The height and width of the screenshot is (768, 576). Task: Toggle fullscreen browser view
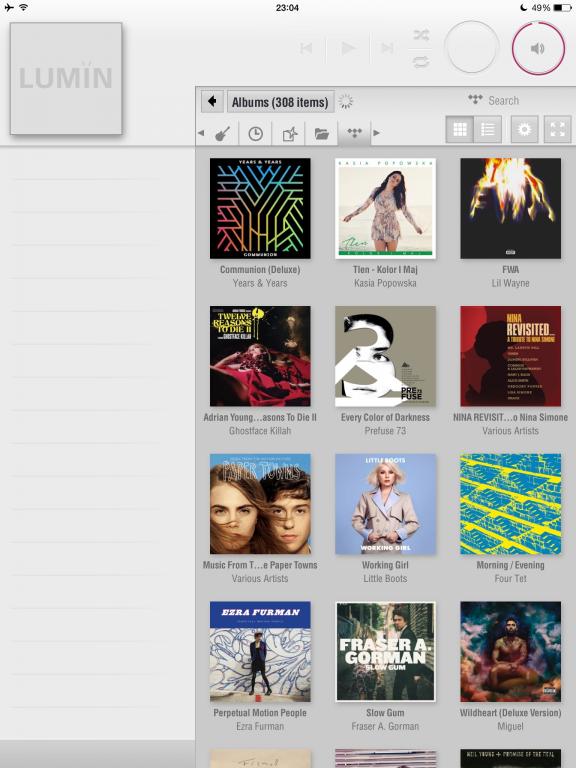coord(557,129)
